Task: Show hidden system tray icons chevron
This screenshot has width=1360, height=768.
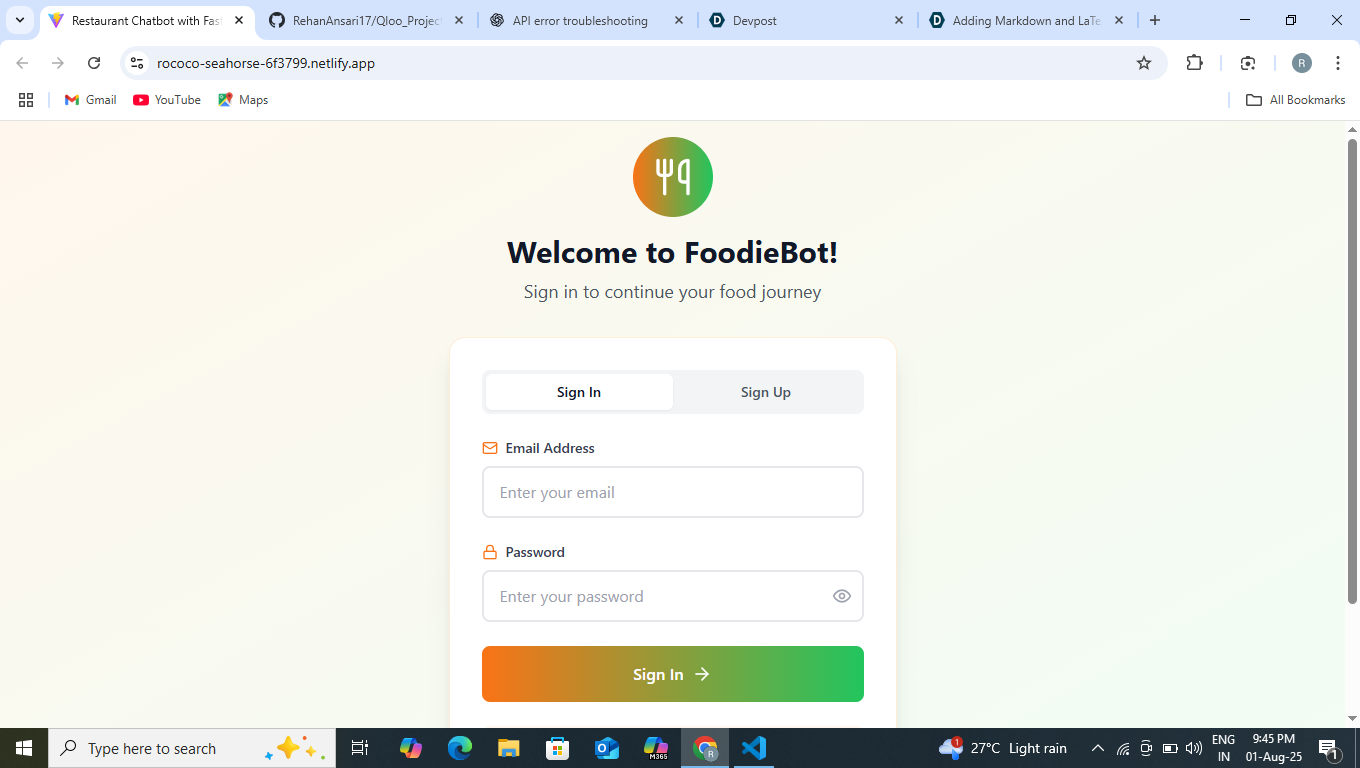Action: point(1097,748)
